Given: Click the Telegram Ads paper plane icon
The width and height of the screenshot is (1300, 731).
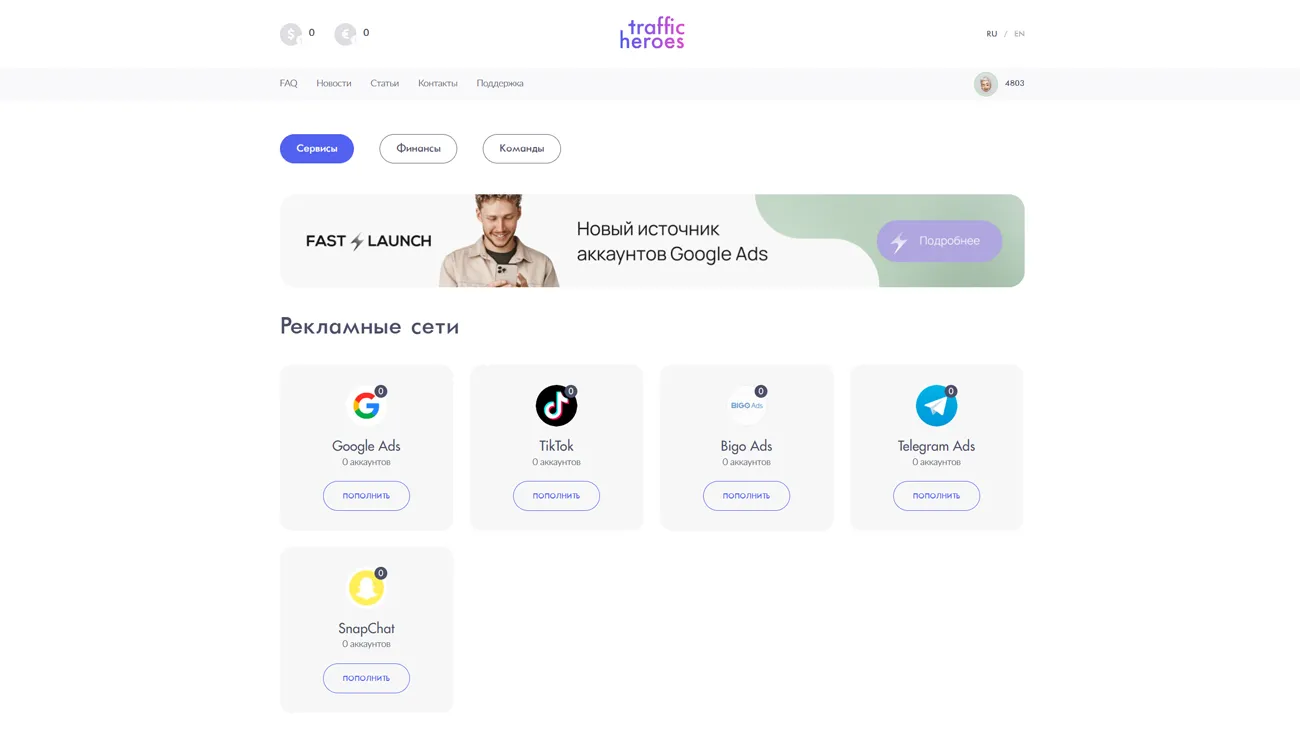Looking at the screenshot, I should 936,406.
